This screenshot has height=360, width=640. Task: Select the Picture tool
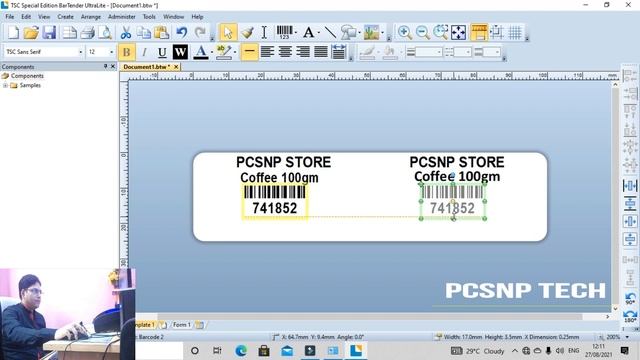point(371,33)
